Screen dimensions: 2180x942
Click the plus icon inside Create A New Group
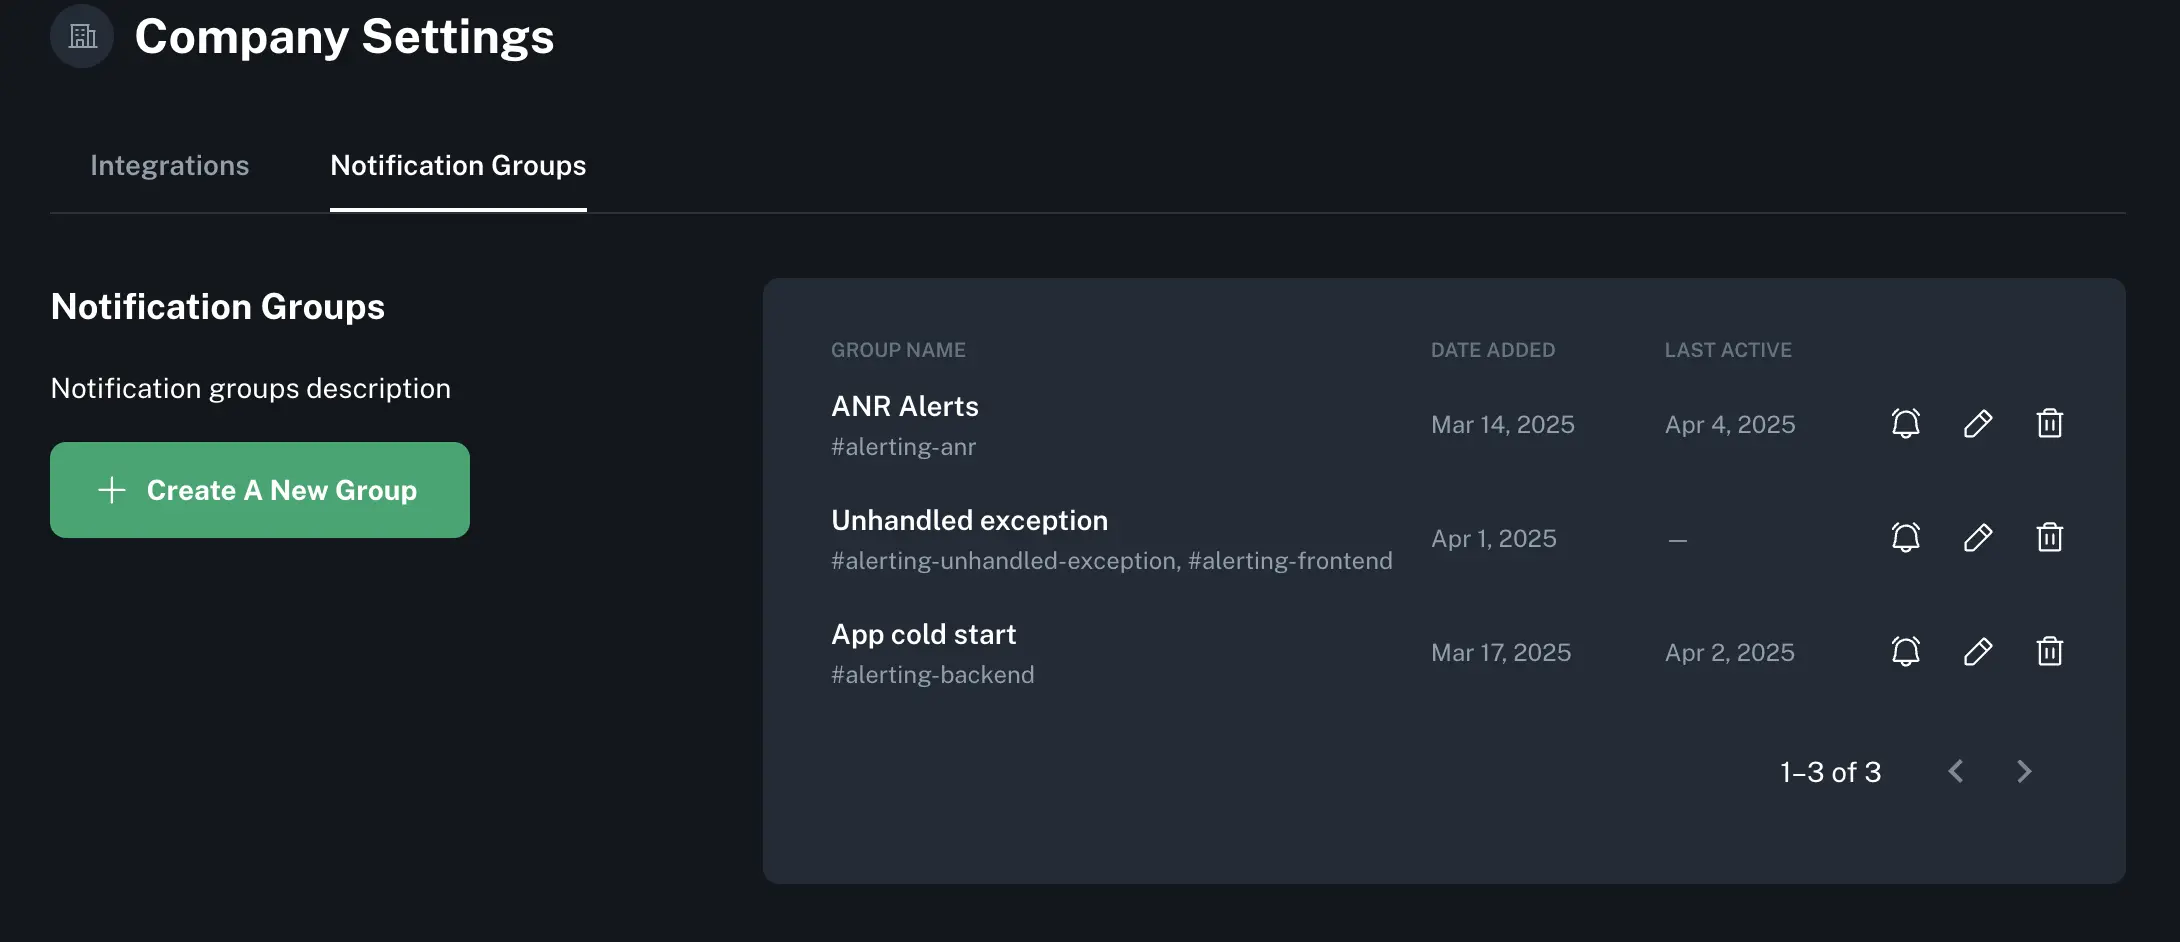[x=110, y=490]
